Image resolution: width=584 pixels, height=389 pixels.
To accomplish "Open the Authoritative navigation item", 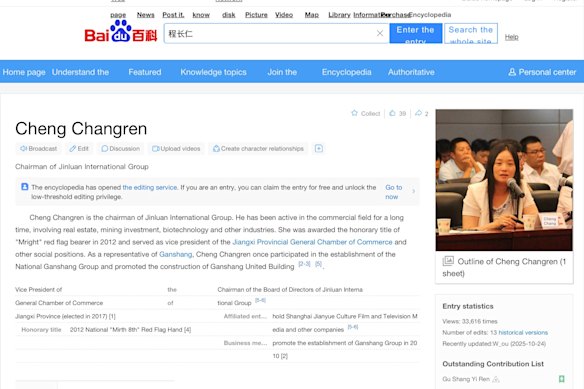I will (x=411, y=72).
